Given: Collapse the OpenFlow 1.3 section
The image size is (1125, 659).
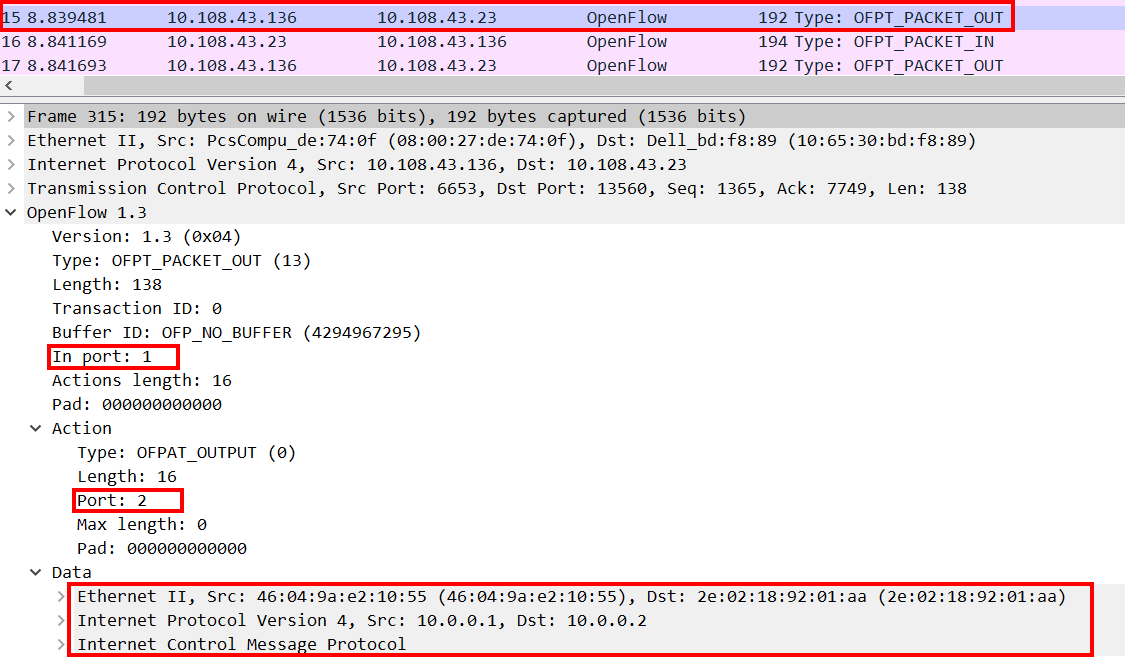Looking at the screenshot, I should pyautogui.click(x=10, y=212).
